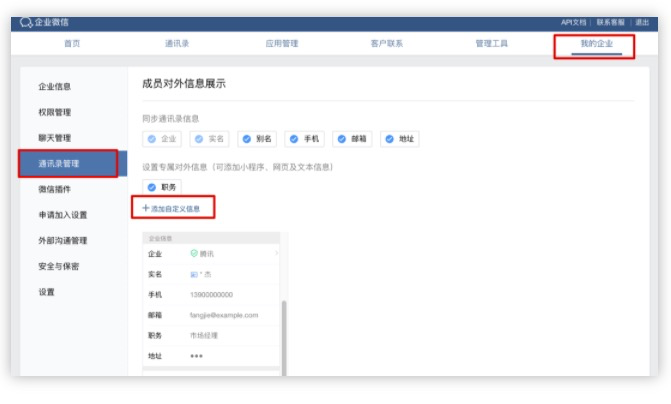Open the API文档 link
671x404 pixels.
(573, 22)
